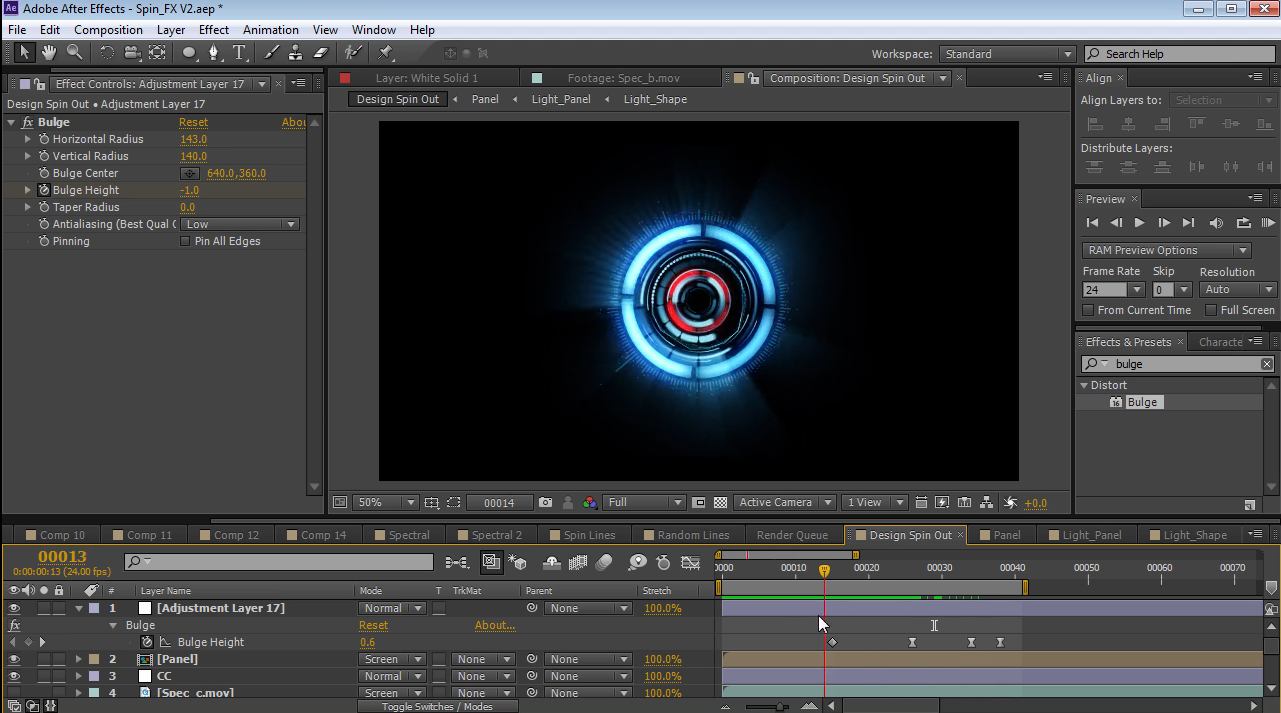Click Reset for the Bulge effect
The height and width of the screenshot is (713, 1281).
tap(193, 122)
